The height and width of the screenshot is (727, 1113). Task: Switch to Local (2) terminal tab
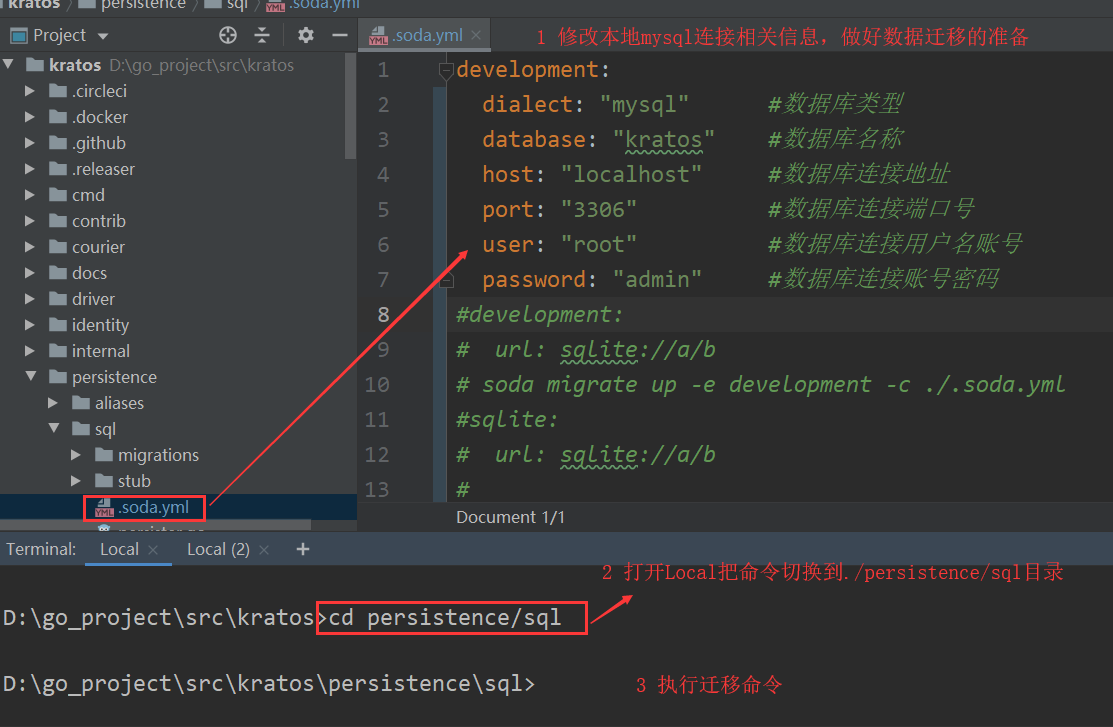coord(218,549)
